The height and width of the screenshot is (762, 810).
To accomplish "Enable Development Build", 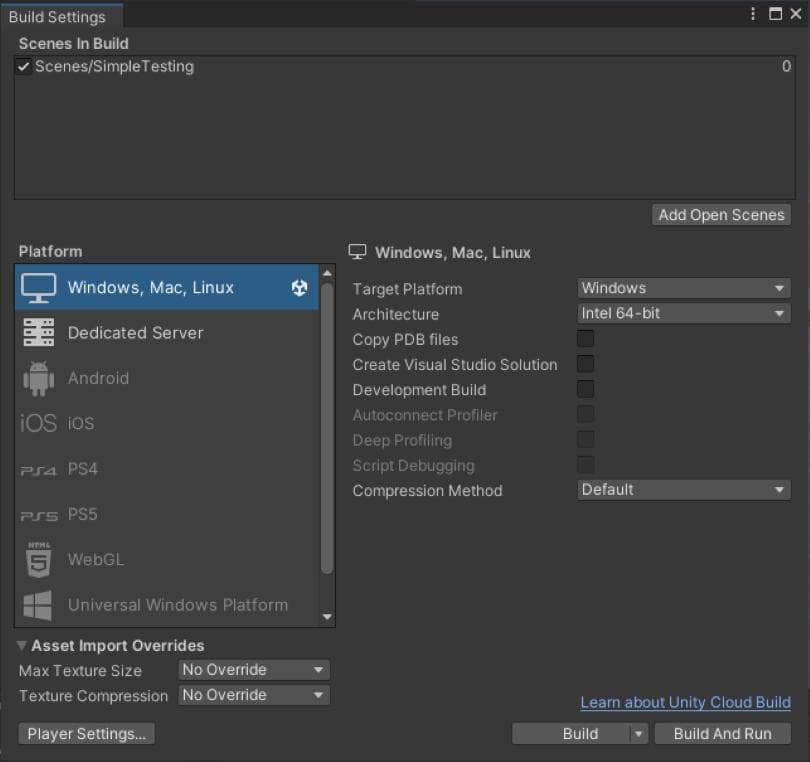I will pos(586,389).
